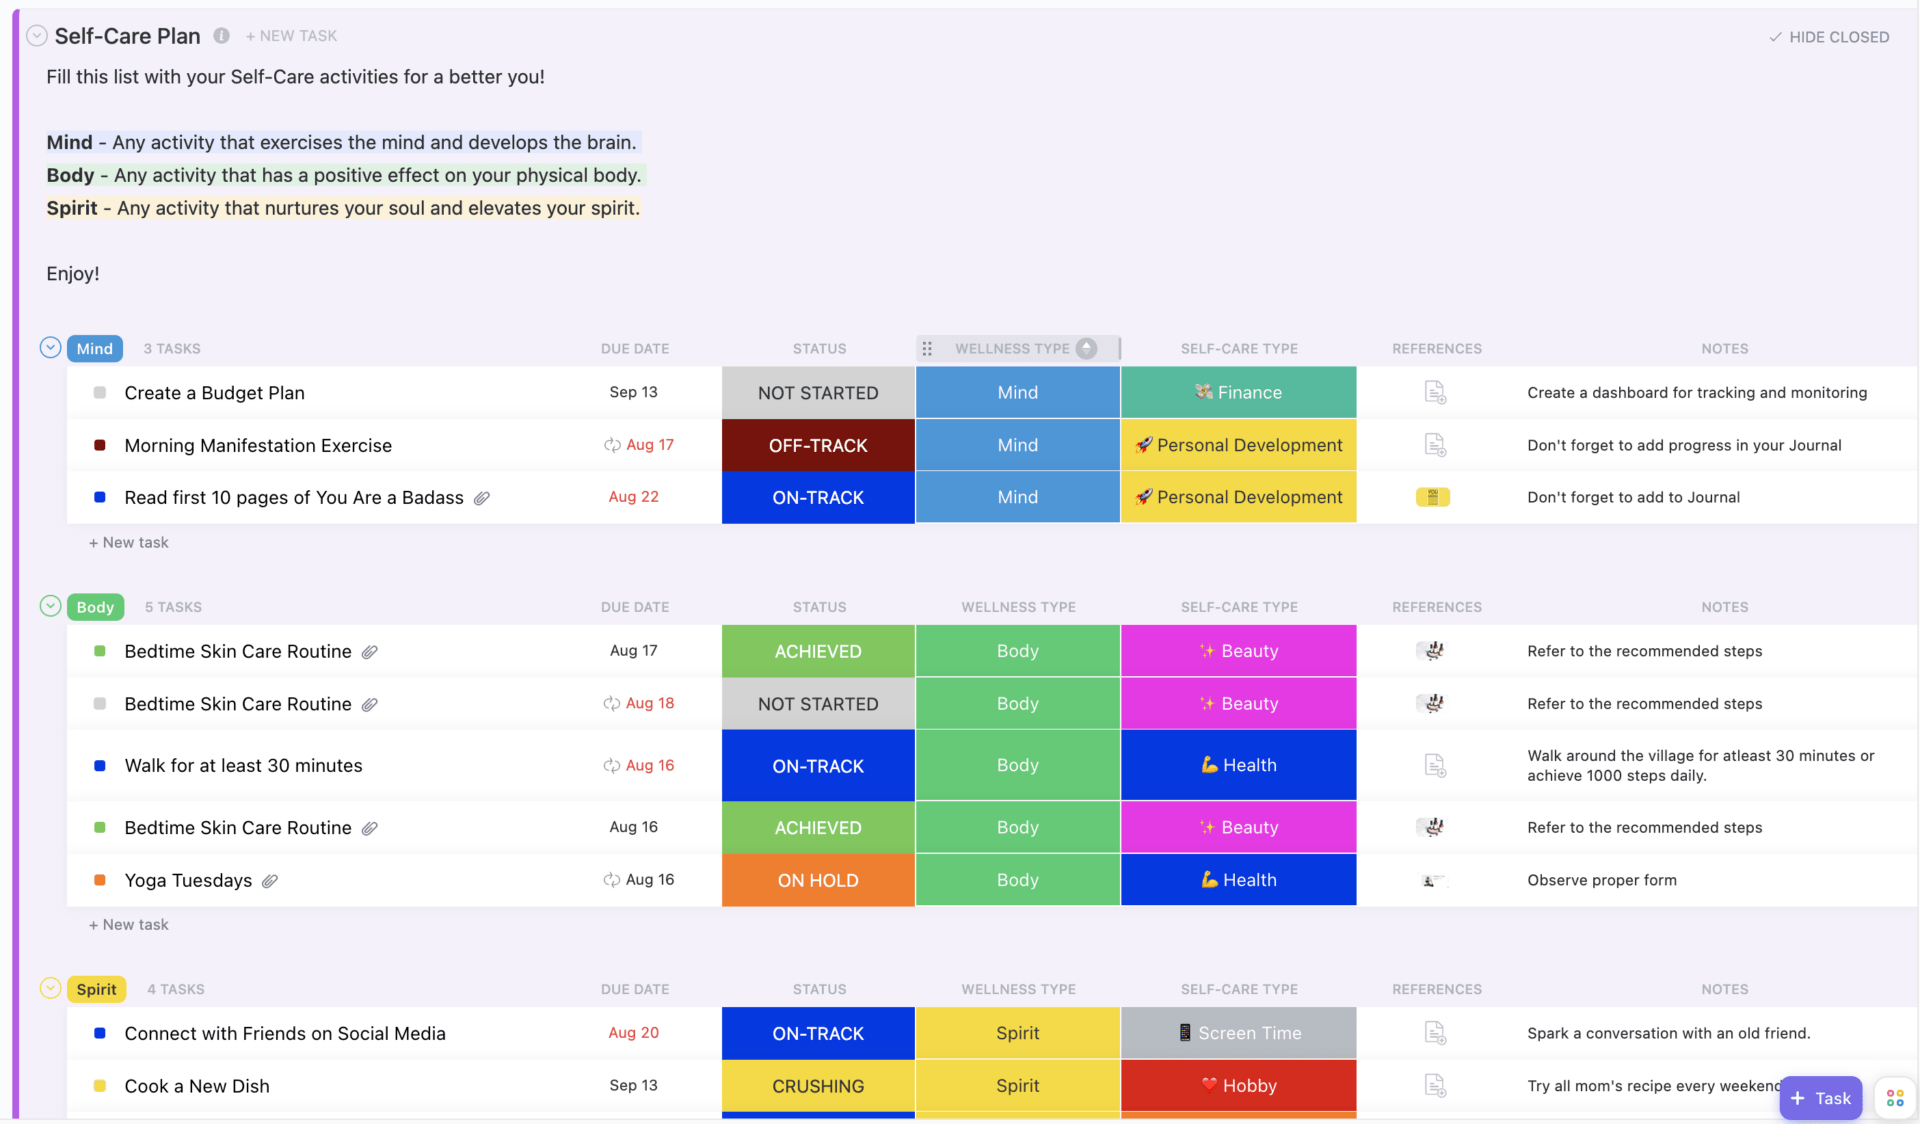The image size is (1920, 1124).
Task: Select the + New task link under Mind group
Action: coord(130,542)
